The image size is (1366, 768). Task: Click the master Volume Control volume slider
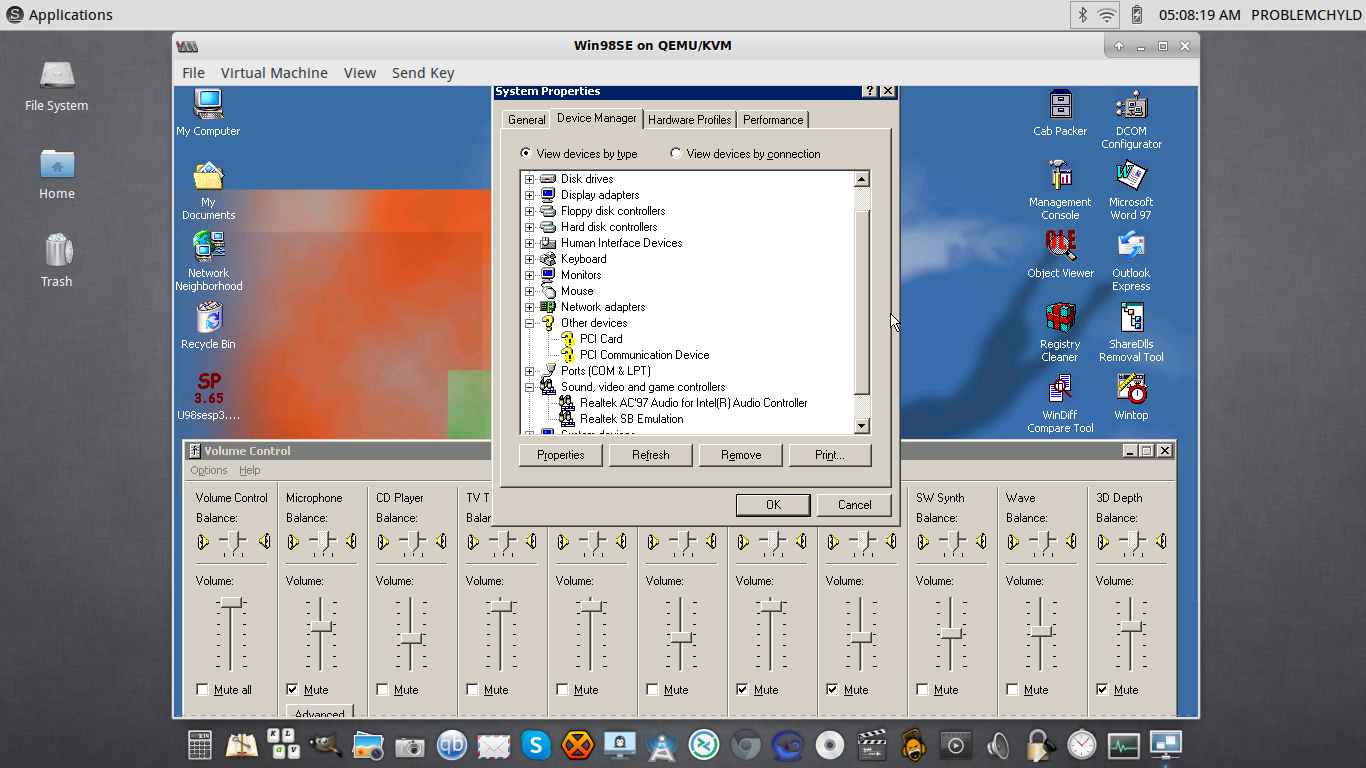(232, 602)
